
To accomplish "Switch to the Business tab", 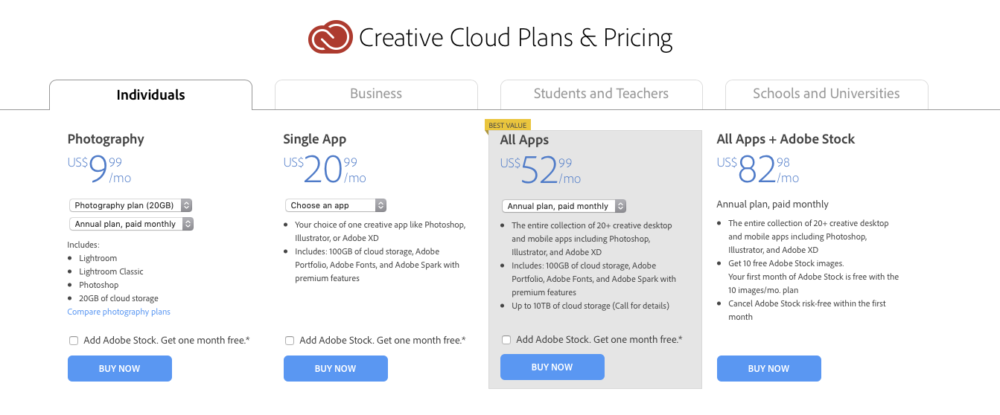I will (x=376, y=94).
